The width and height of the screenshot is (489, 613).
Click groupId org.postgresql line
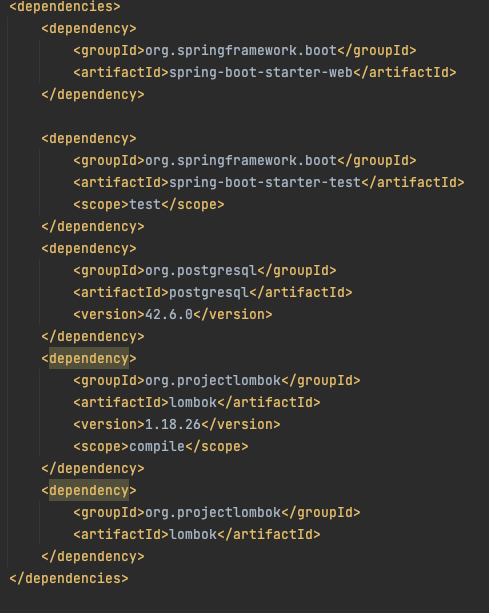click(x=204, y=271)
